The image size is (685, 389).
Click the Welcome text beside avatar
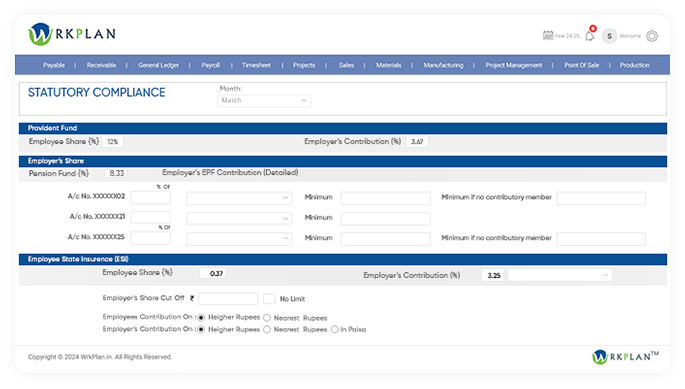630,36
